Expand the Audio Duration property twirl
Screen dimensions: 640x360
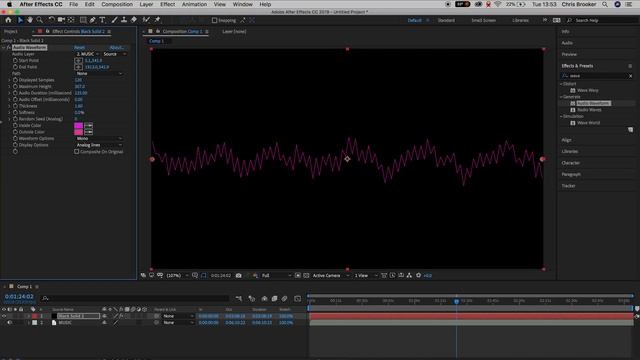9,93
